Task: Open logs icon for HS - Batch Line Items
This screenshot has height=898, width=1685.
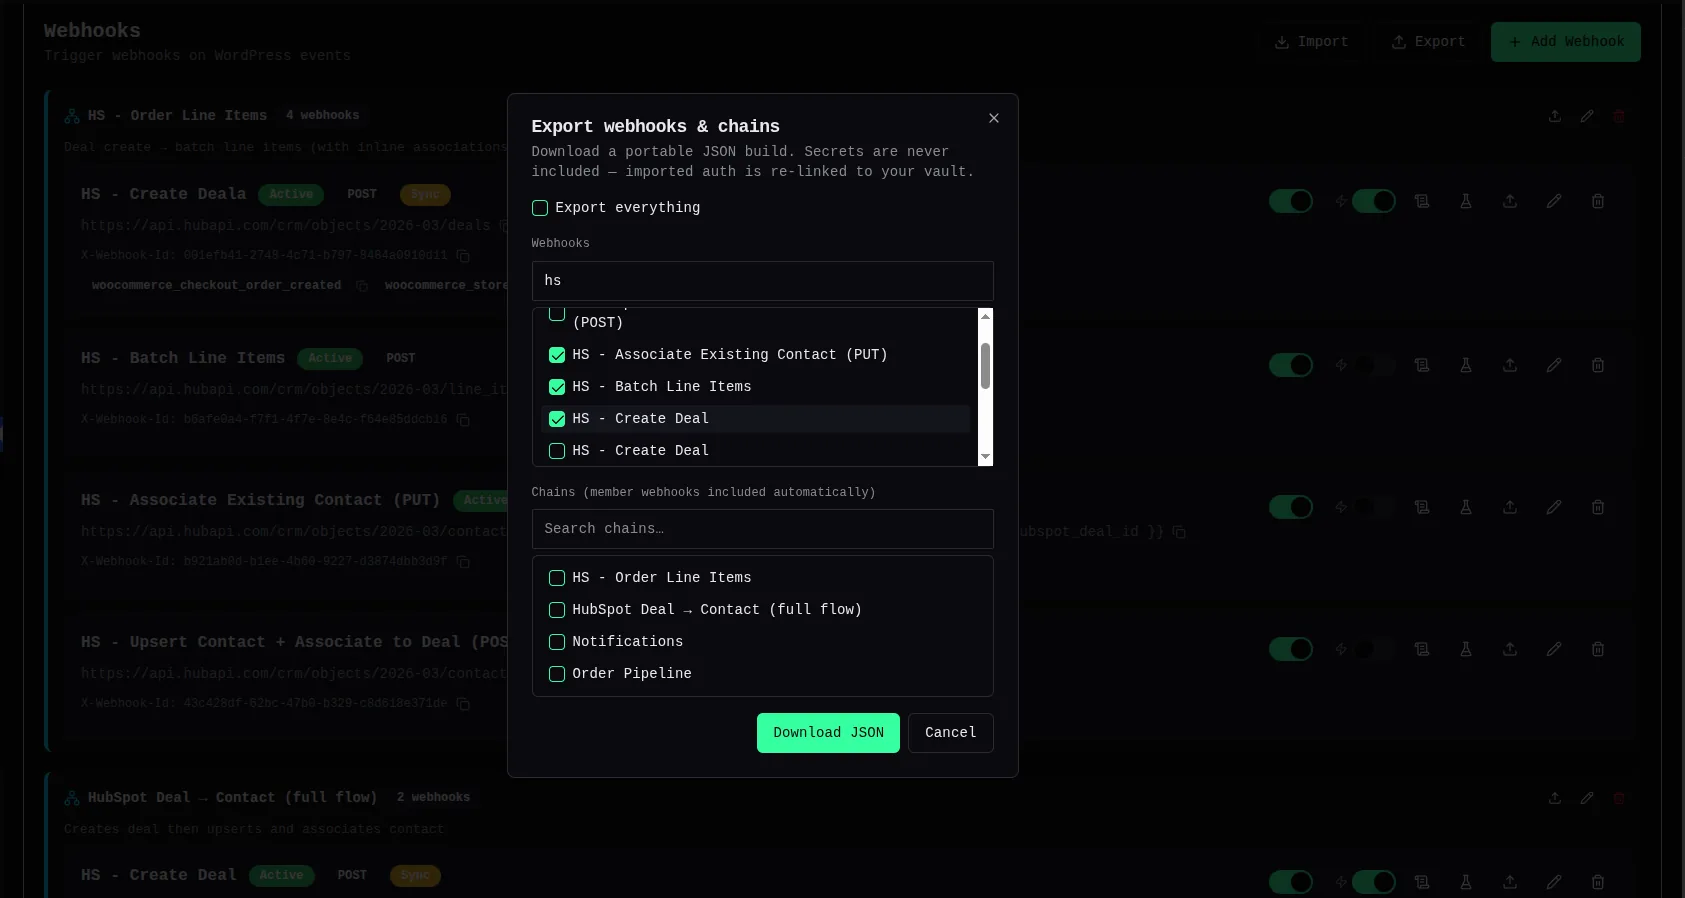Action: coord(1422,365)
